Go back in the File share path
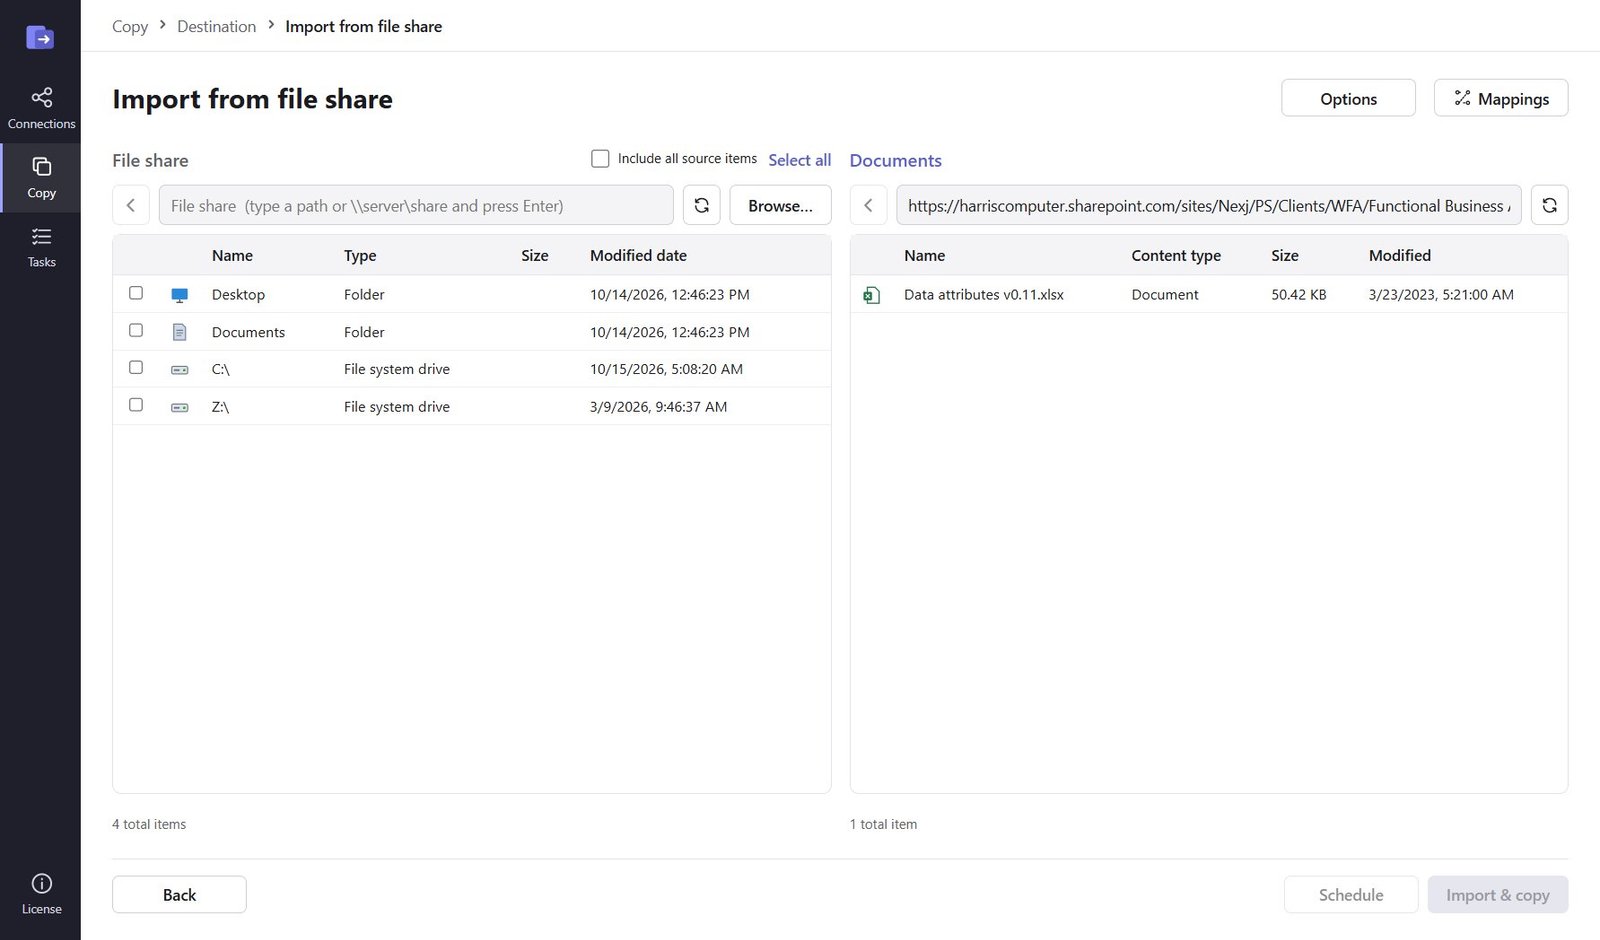The height and width of the screenshot is (940, 1600). click(130, 205)
